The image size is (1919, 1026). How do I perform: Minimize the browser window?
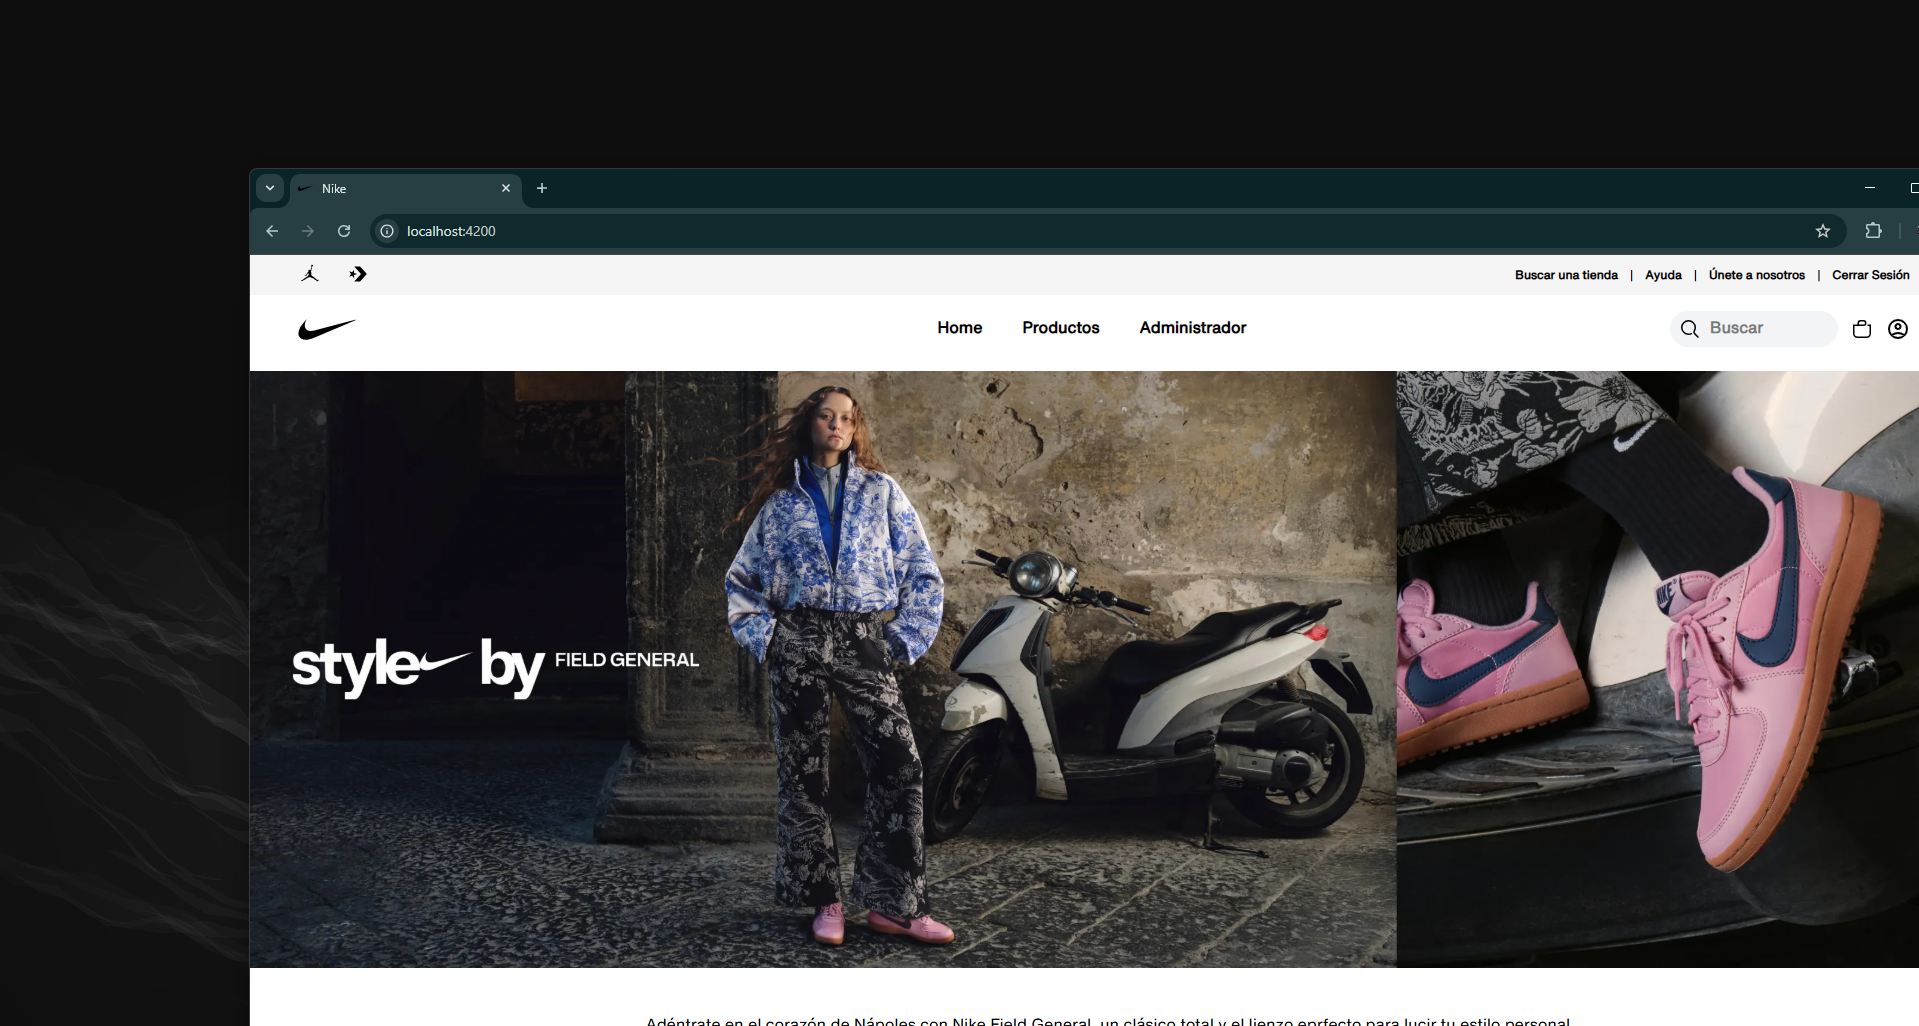[1869, 188]
